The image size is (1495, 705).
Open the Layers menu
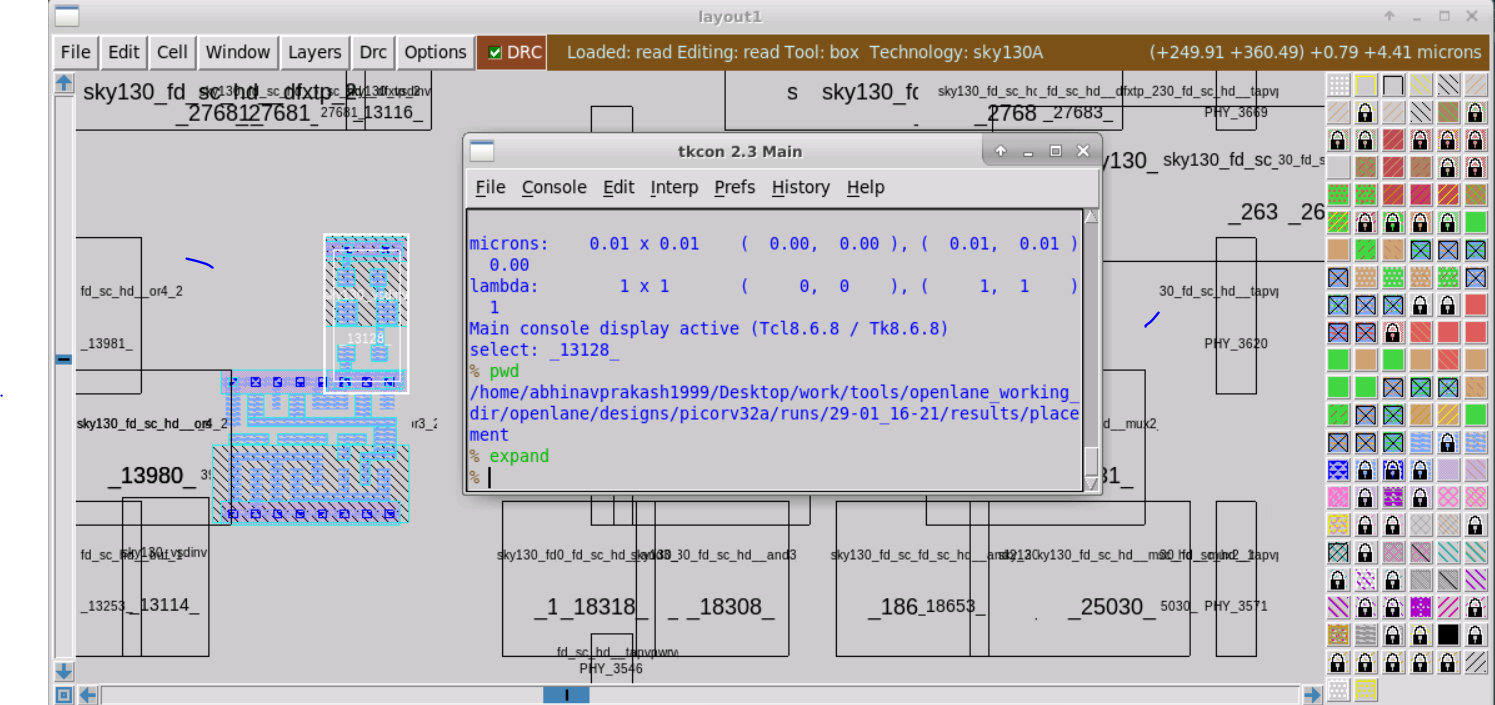[x=314, y=52]
